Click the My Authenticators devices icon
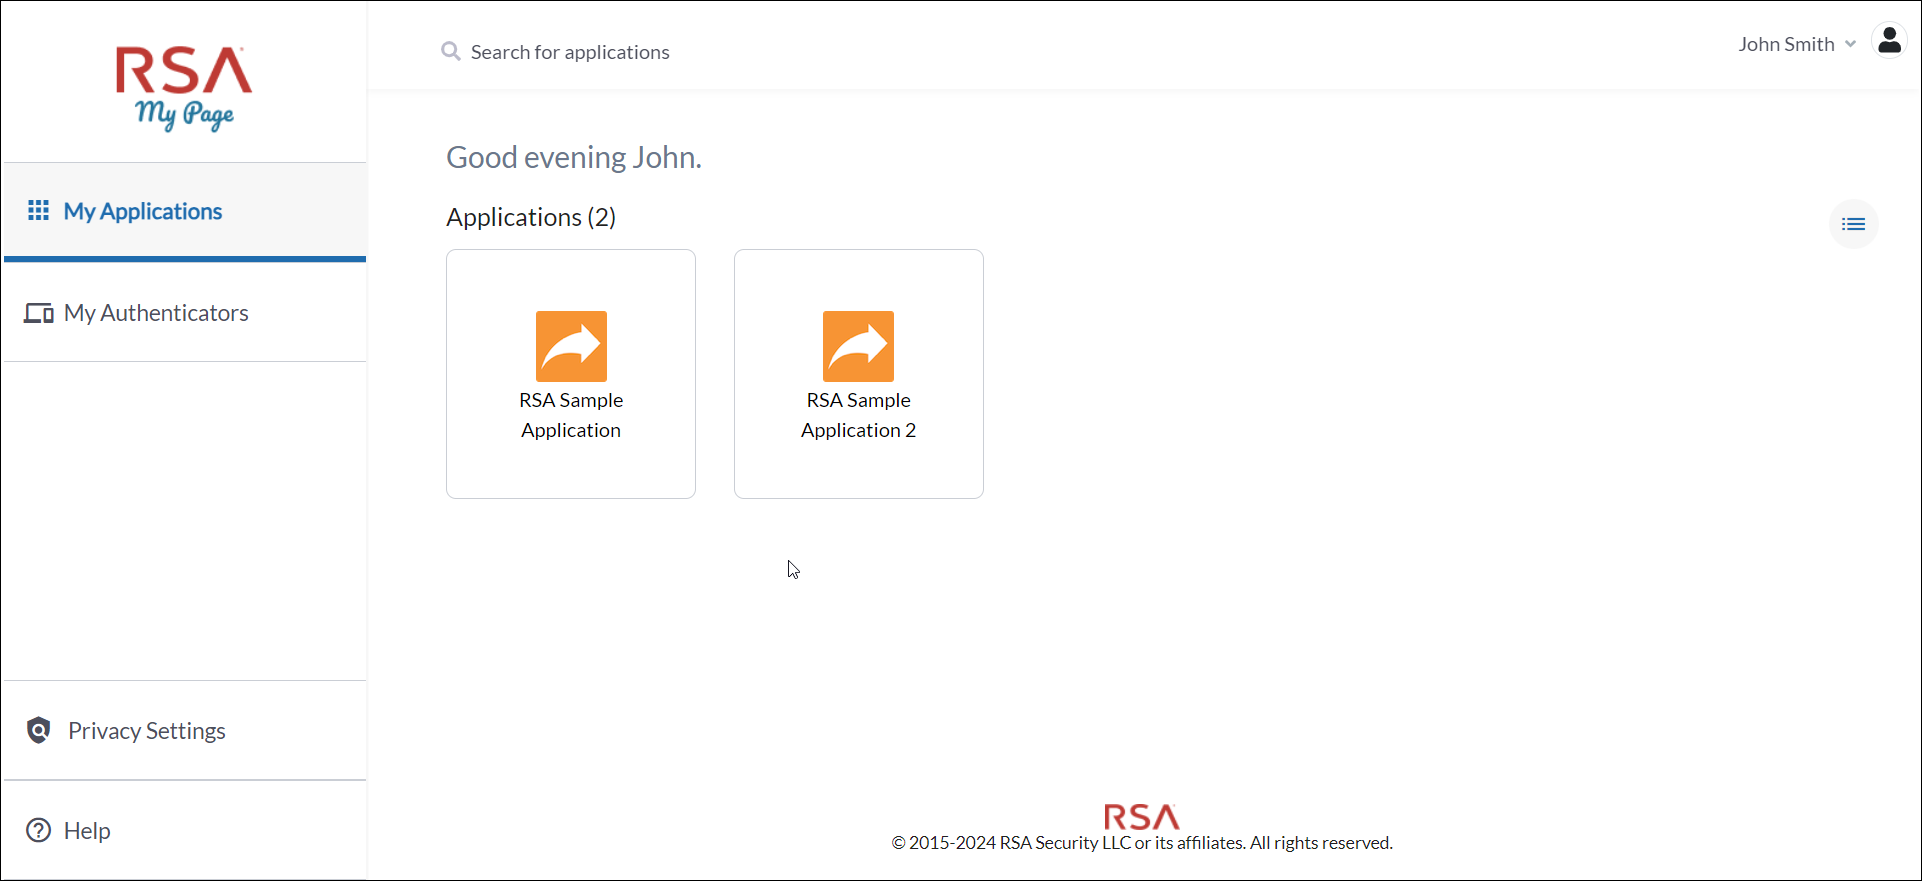The image size is (1922, 881). coord(39,313)
